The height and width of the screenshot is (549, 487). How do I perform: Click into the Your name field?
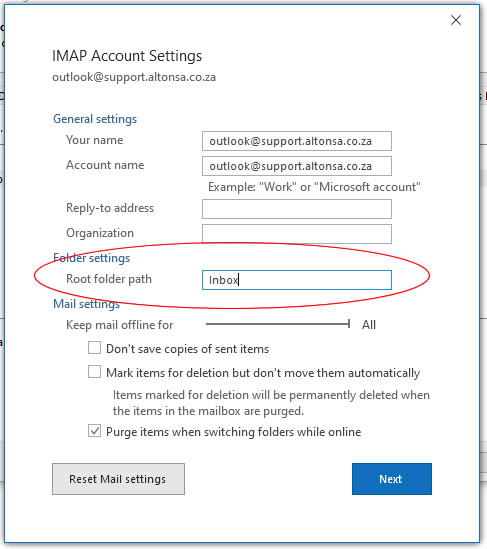(x=297, y=141)
